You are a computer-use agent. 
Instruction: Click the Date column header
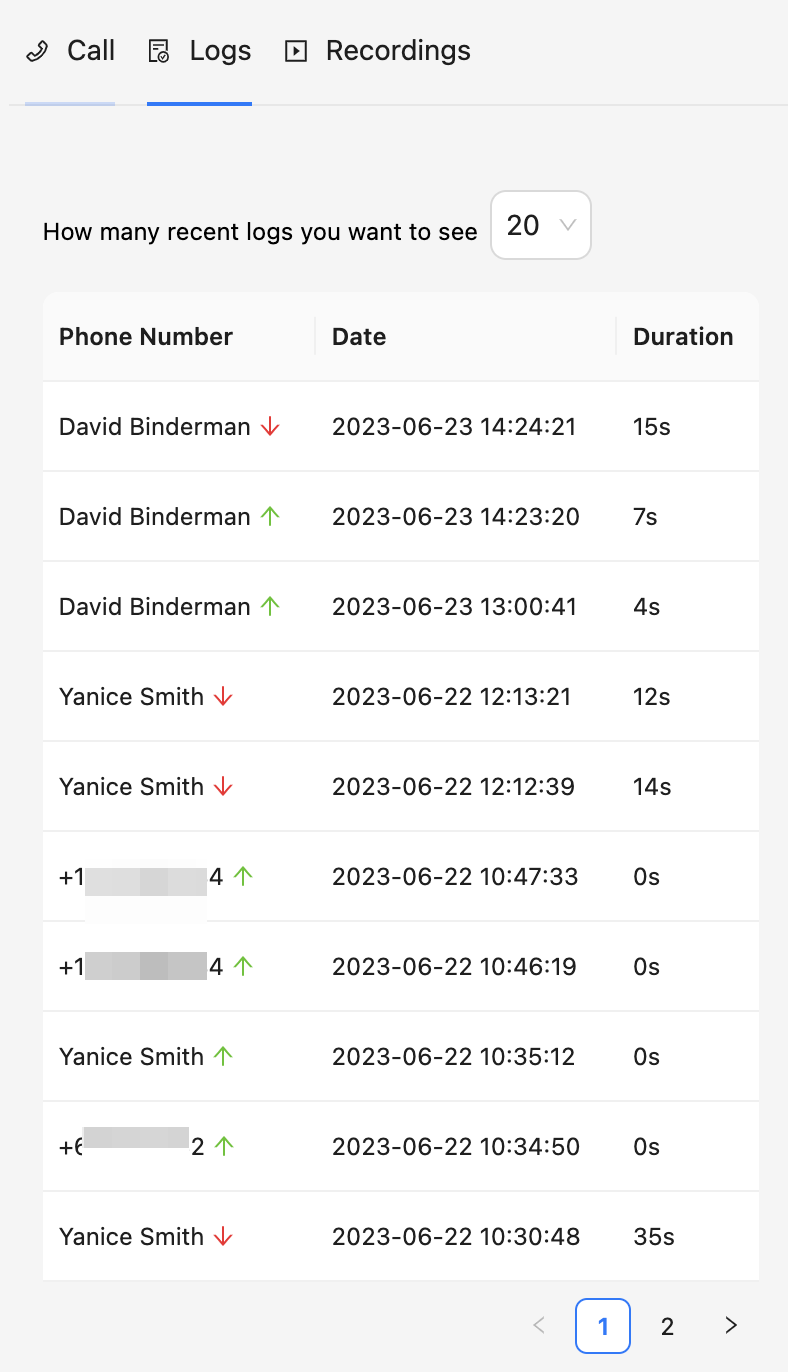(359, 337)
